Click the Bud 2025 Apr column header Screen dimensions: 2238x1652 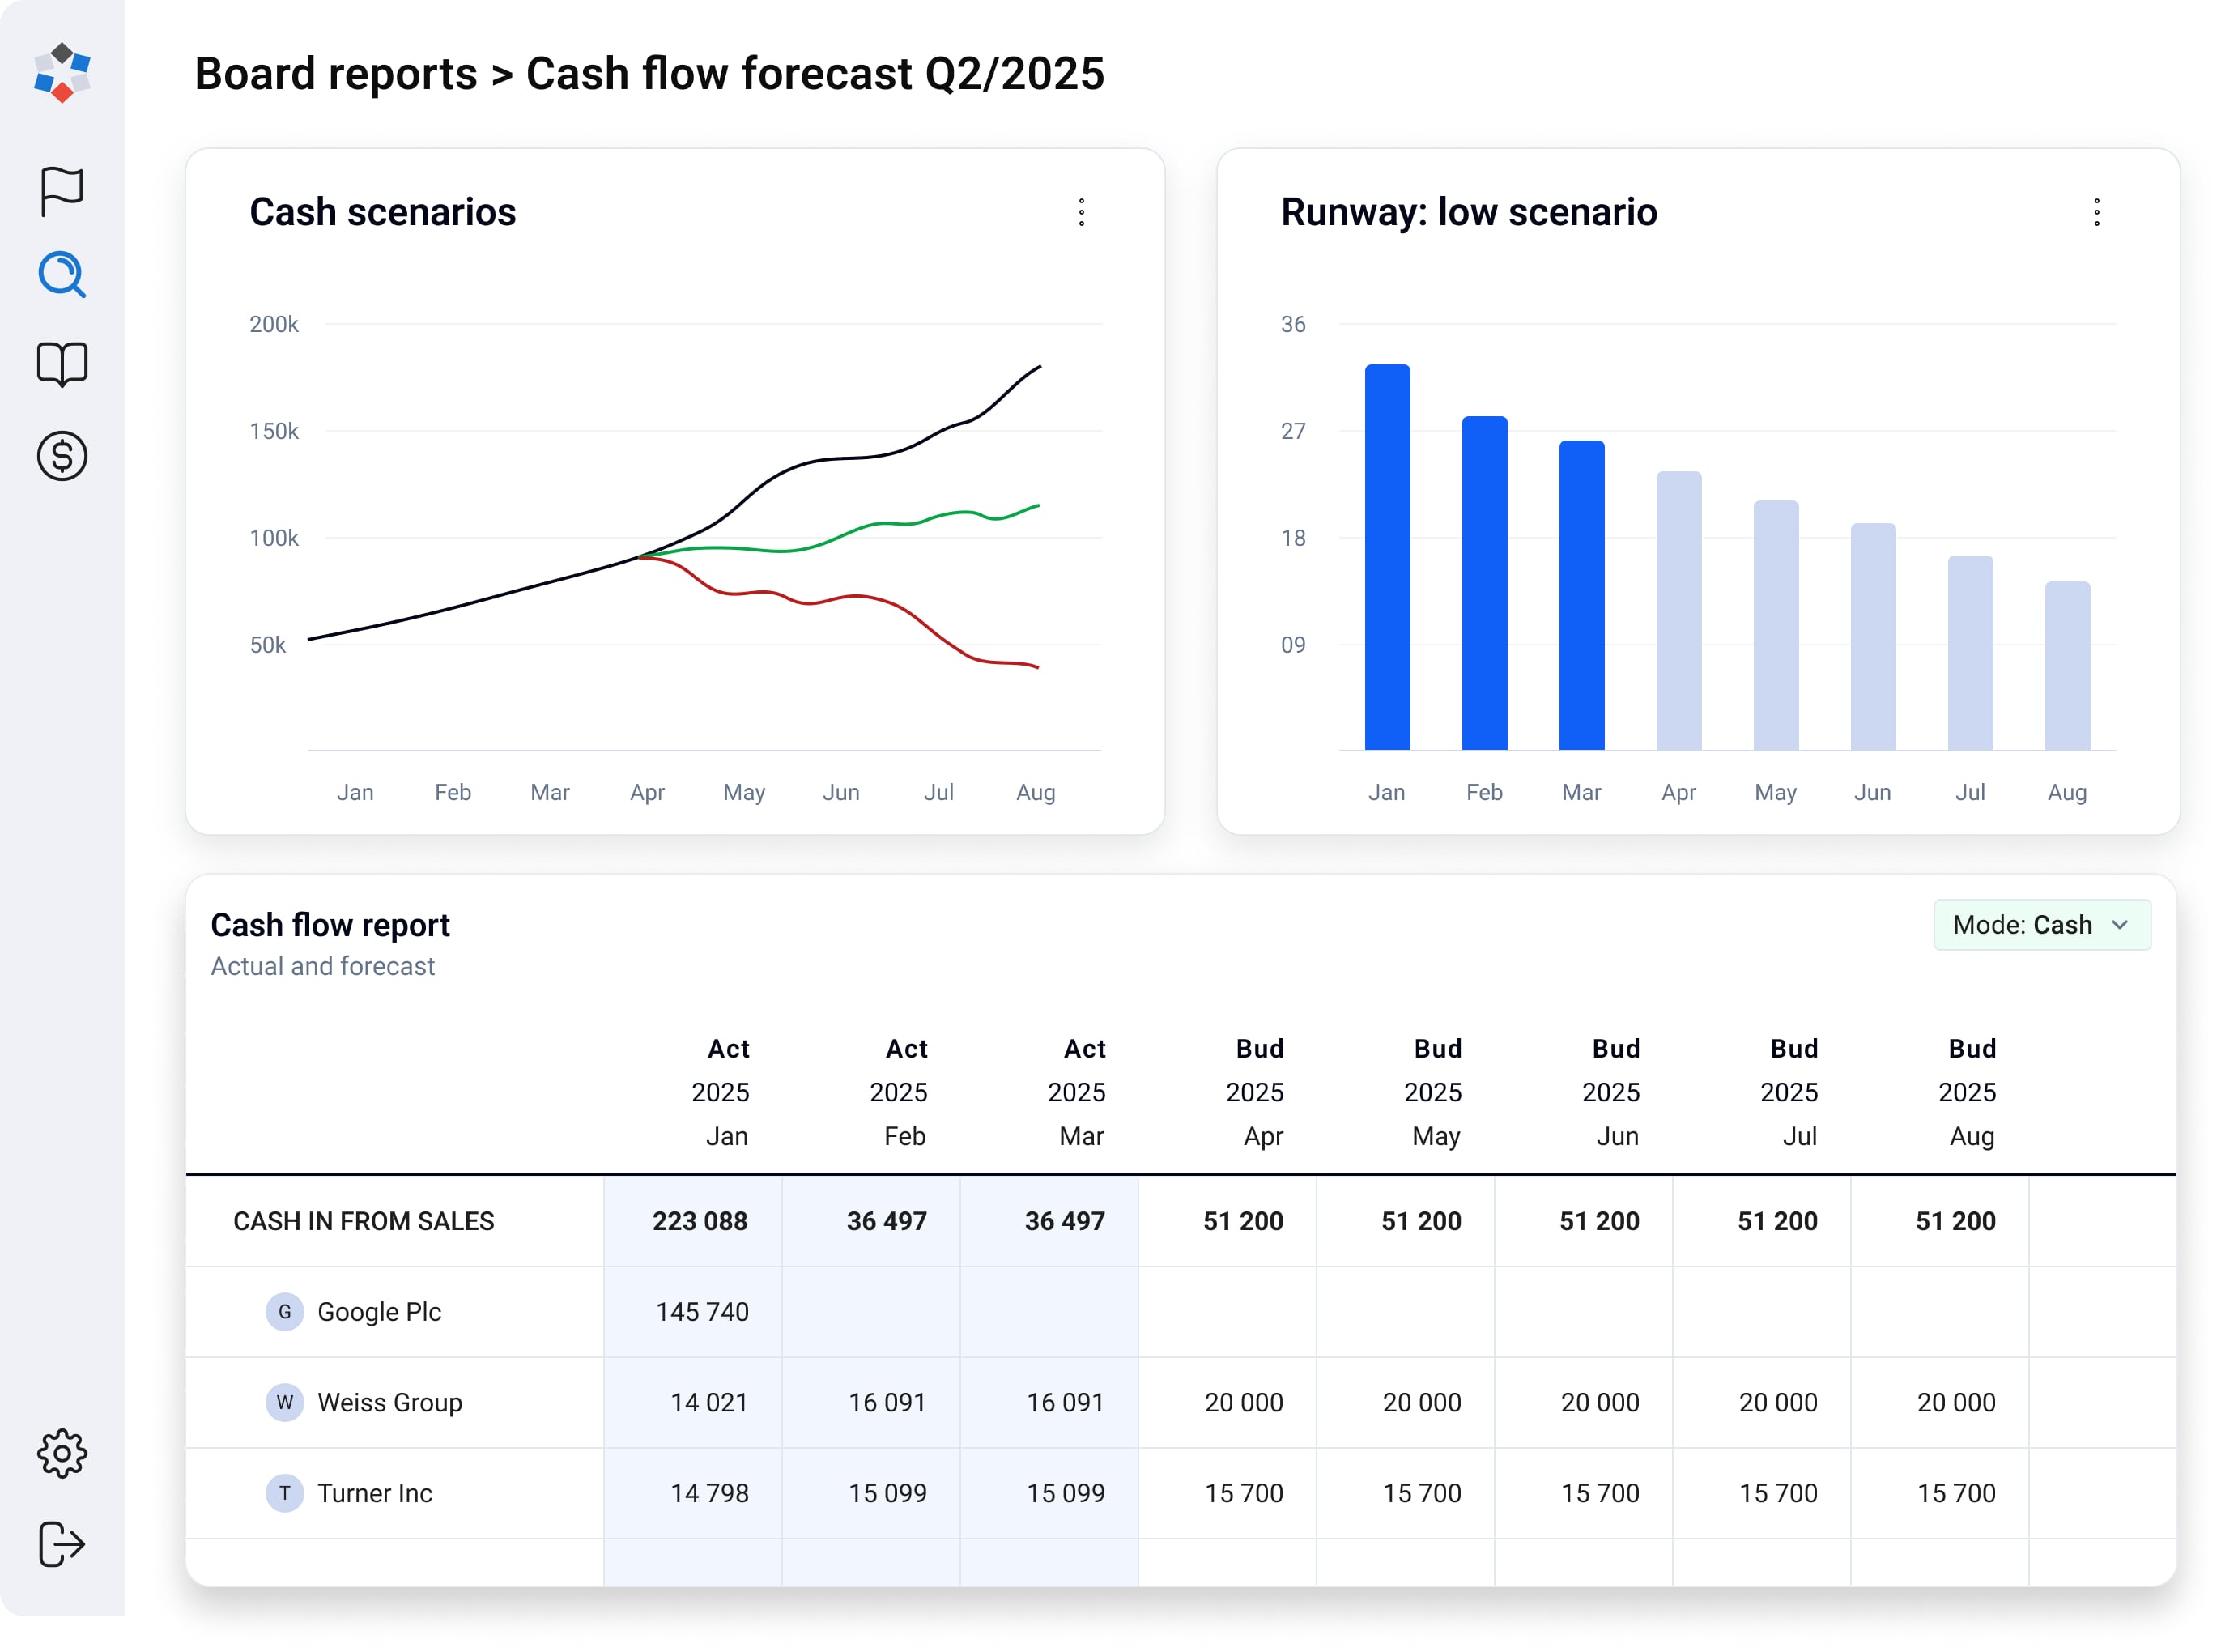point(1256,1092)
